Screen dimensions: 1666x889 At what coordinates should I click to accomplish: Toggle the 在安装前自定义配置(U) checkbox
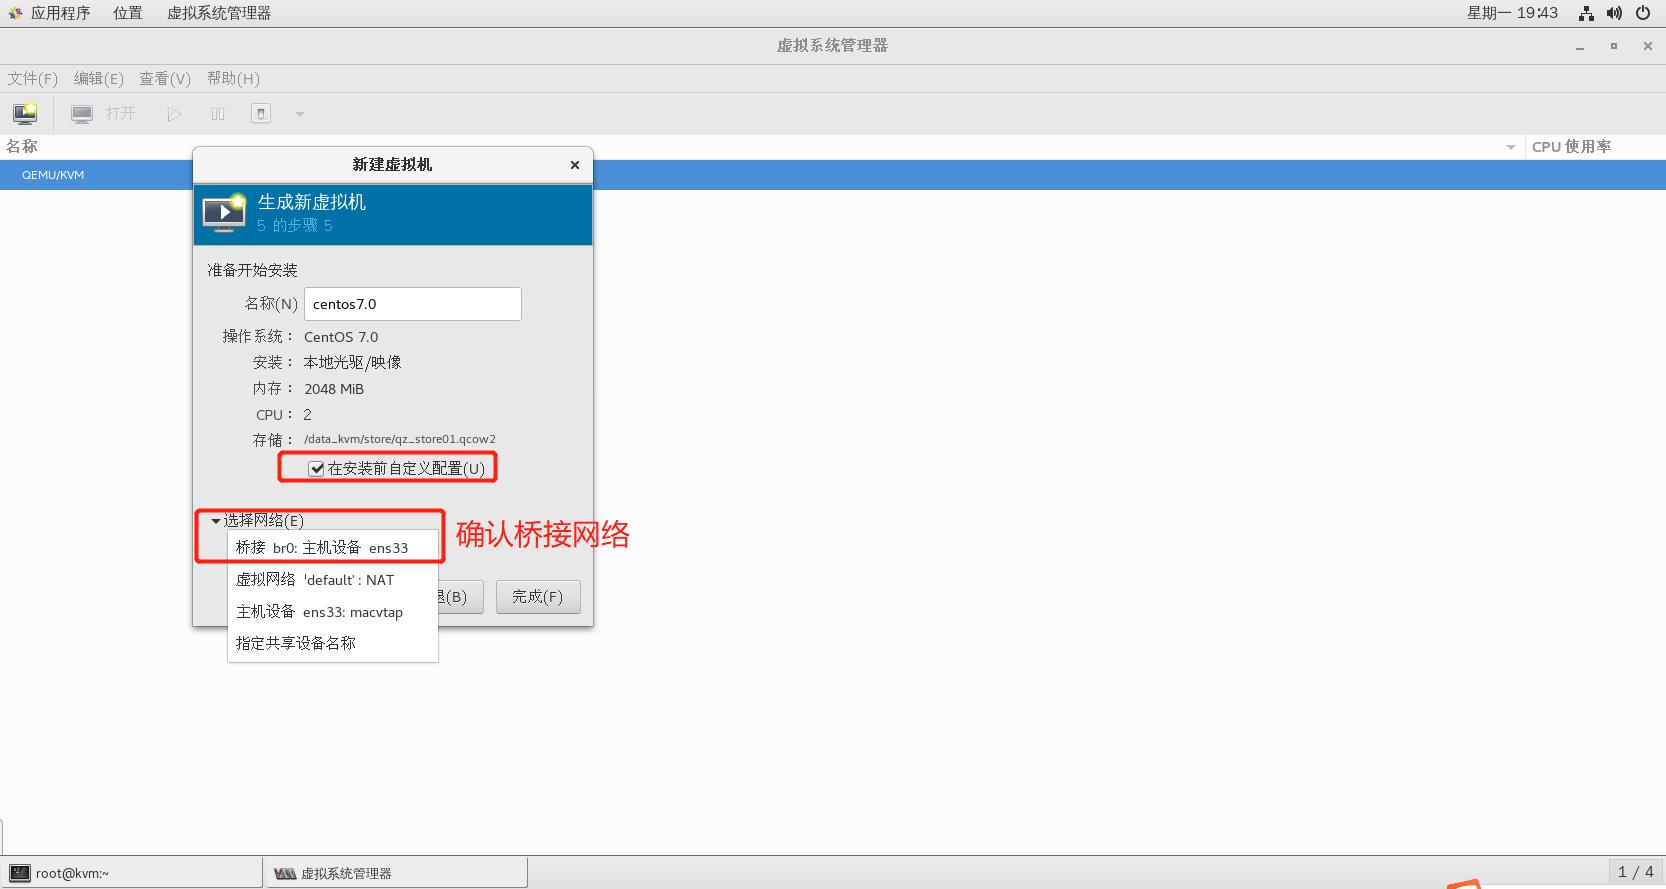[316, 469]
